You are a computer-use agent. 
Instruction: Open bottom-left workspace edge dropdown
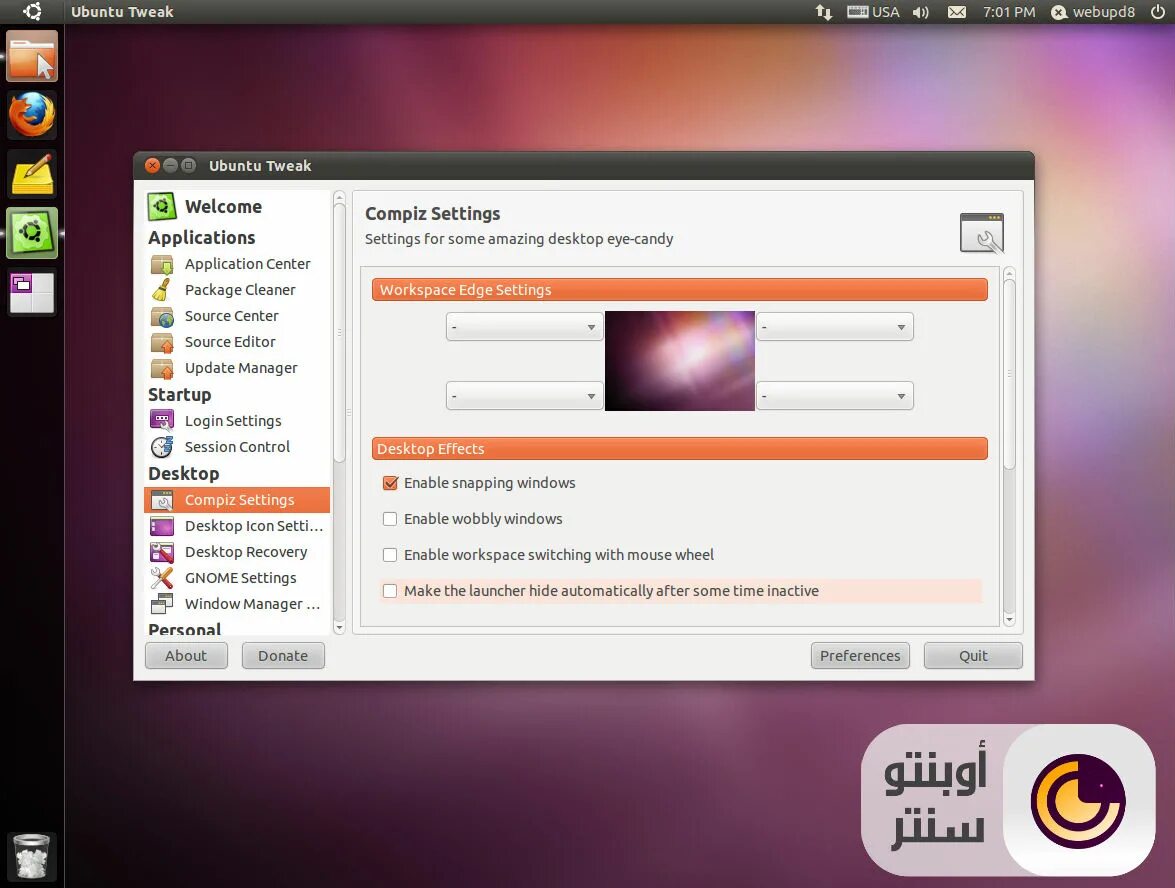tap(525, 396)
